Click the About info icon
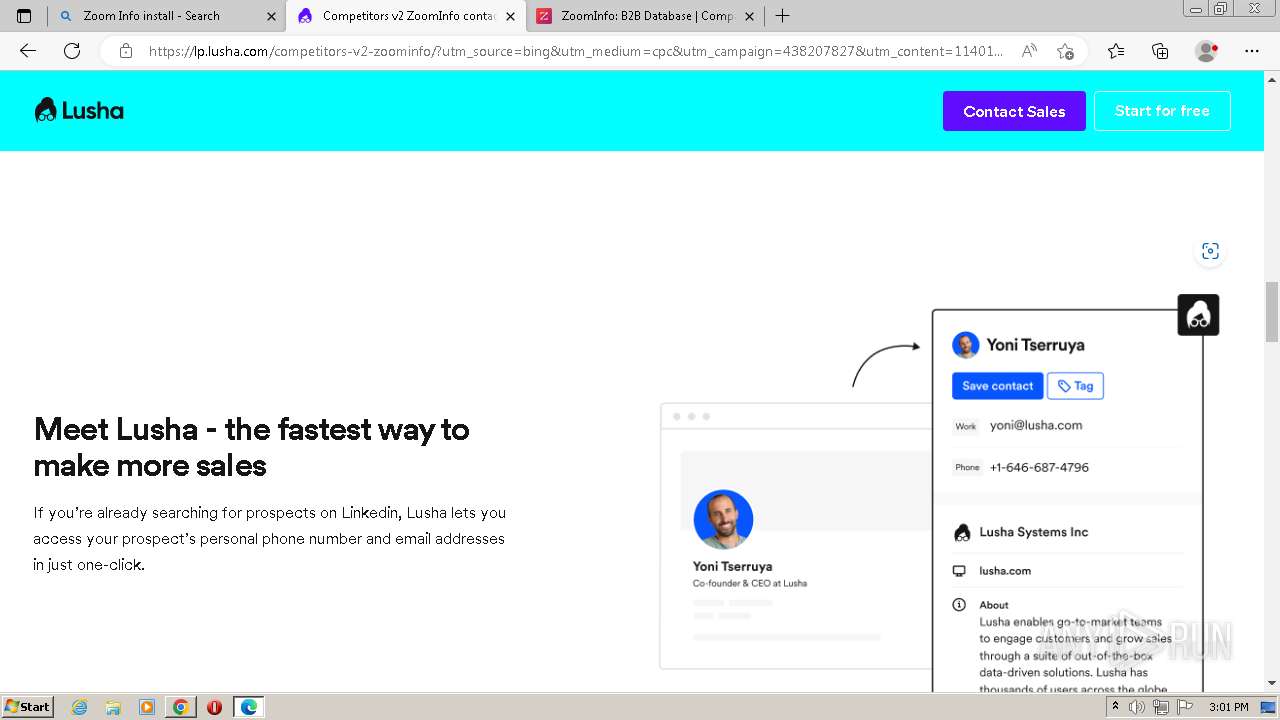1280x720 pixels. click(x=959, y=605)
